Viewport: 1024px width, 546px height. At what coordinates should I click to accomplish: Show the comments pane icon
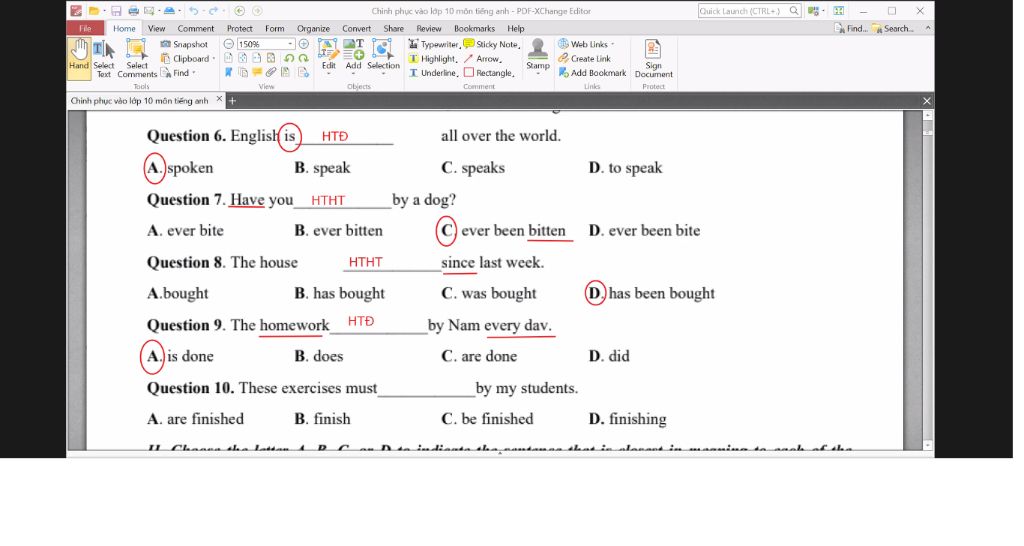coord(257,72)
